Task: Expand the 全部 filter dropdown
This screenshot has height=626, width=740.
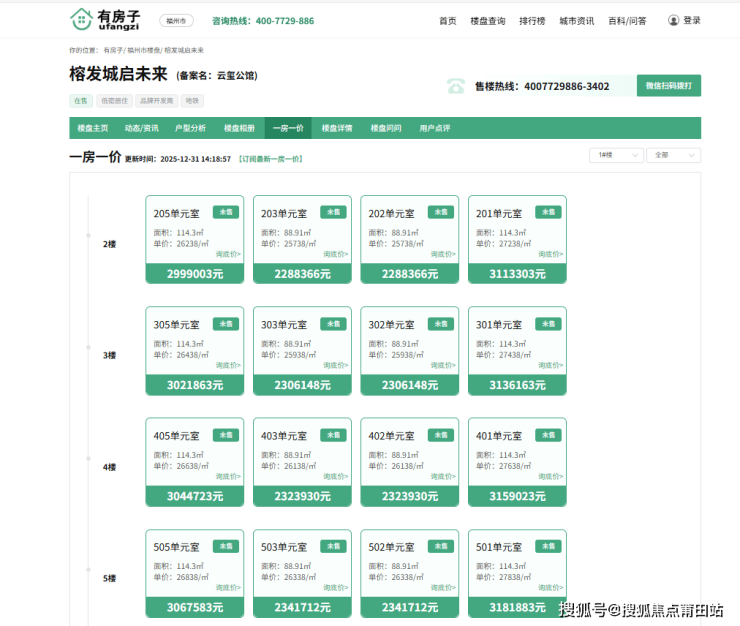Action: tap(673, 155)
